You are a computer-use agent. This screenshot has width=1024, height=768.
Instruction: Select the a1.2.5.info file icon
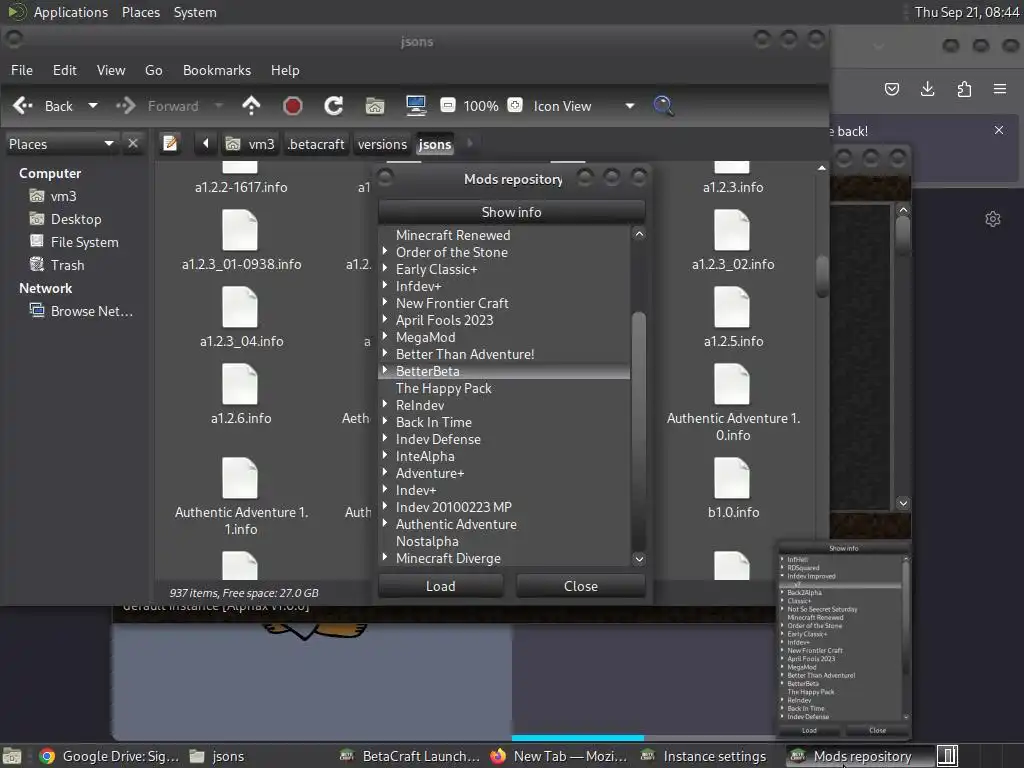click(x=732, y=308)
